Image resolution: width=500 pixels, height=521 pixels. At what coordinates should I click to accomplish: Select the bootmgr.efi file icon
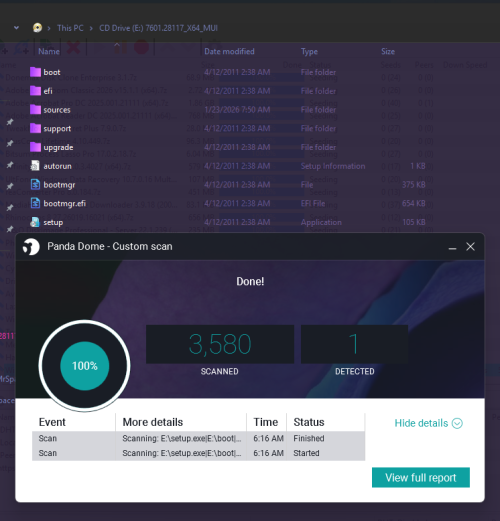click(x=35, y=203)
